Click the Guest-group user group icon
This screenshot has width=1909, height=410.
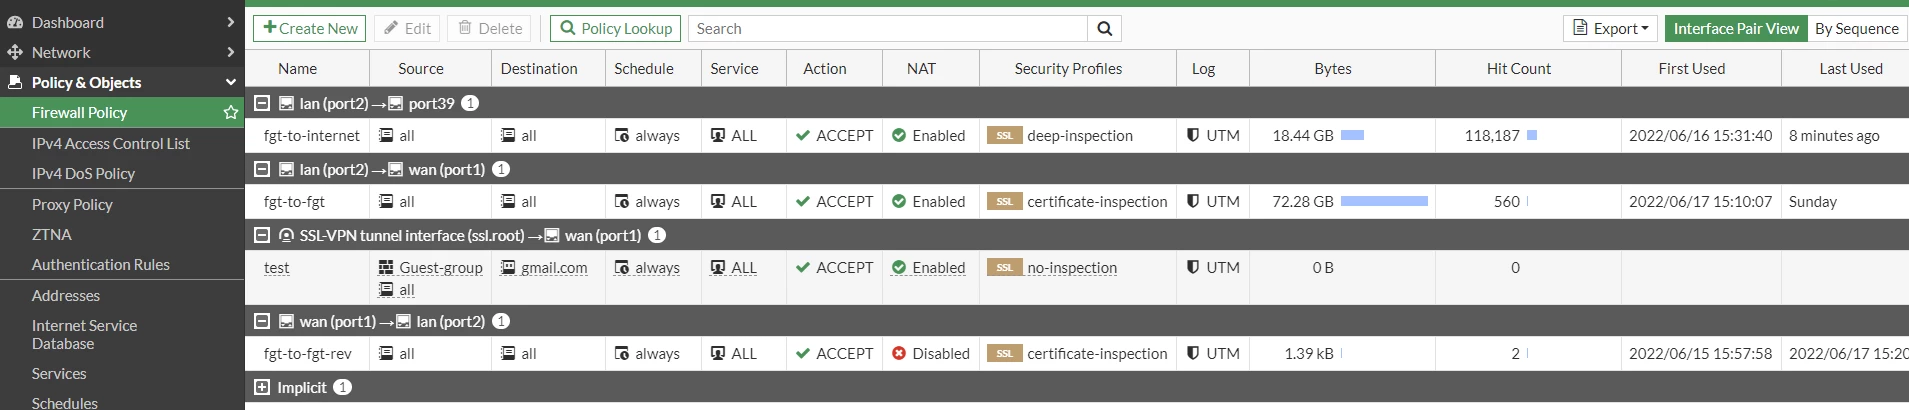coord(386,267)
